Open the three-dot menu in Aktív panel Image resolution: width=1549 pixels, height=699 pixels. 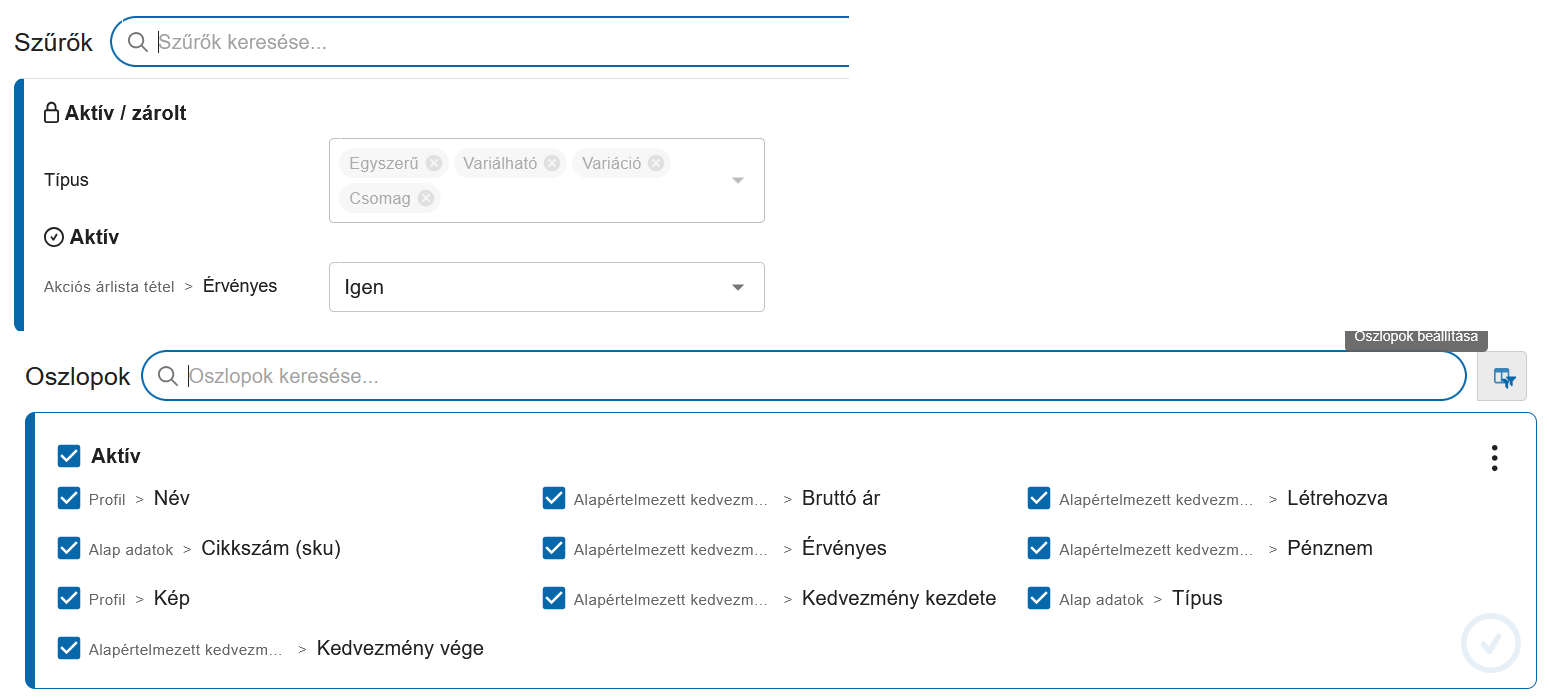1494,458
